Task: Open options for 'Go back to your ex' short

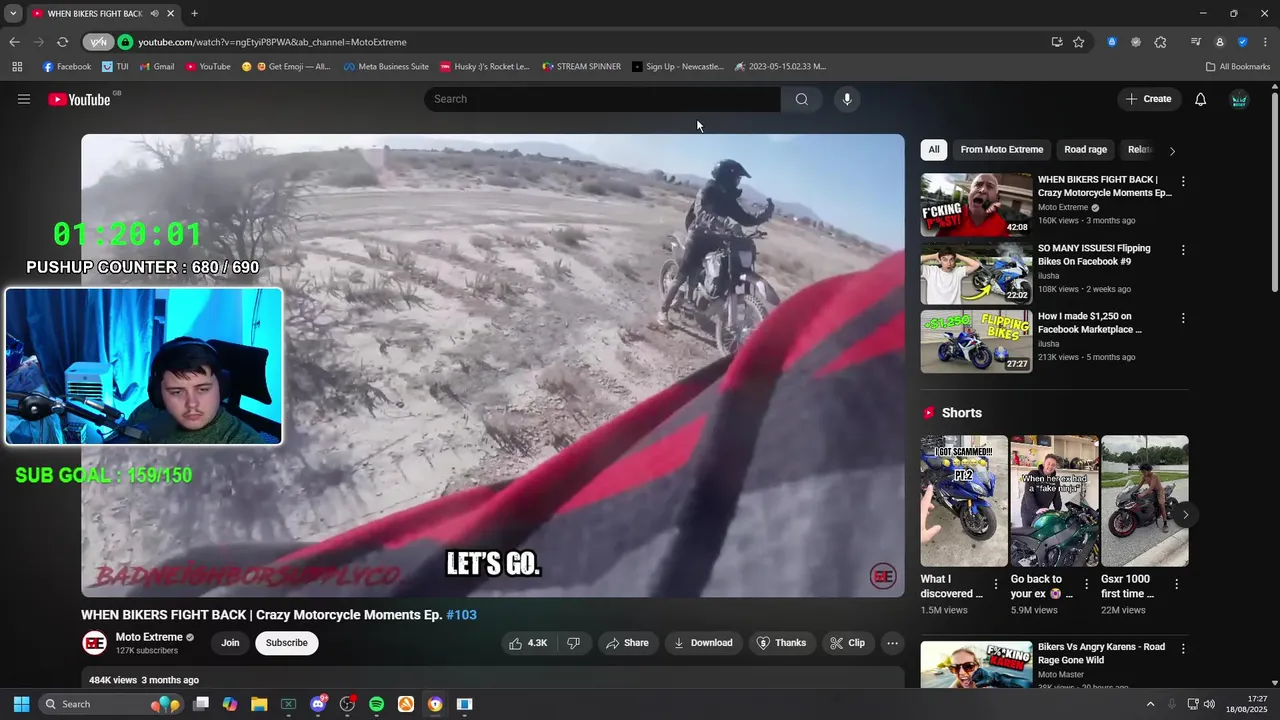Action: [1086, 584]
